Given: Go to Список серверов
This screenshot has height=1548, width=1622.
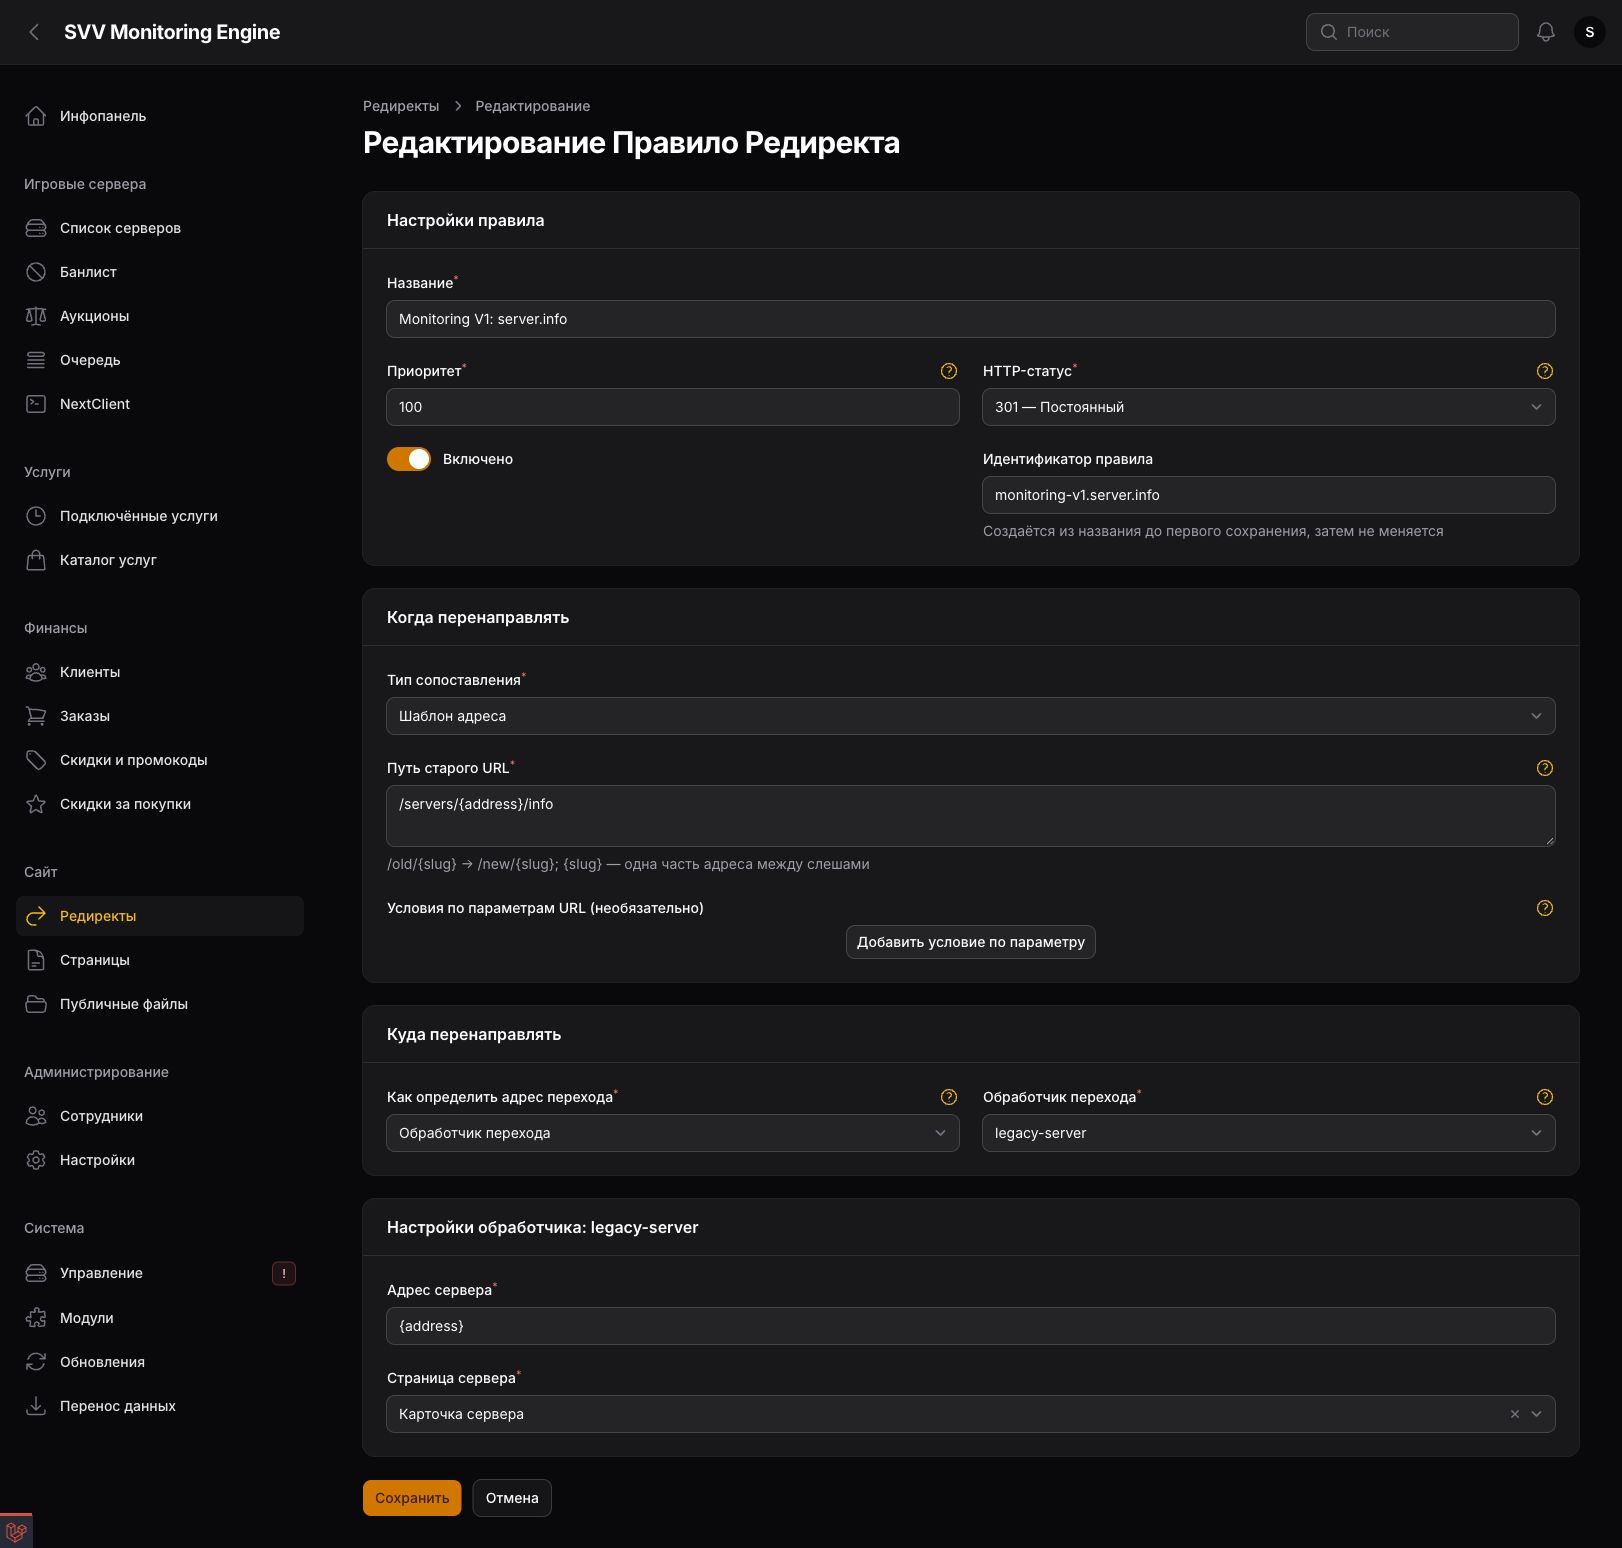Looking at the screenshot, I should (160, 228).
